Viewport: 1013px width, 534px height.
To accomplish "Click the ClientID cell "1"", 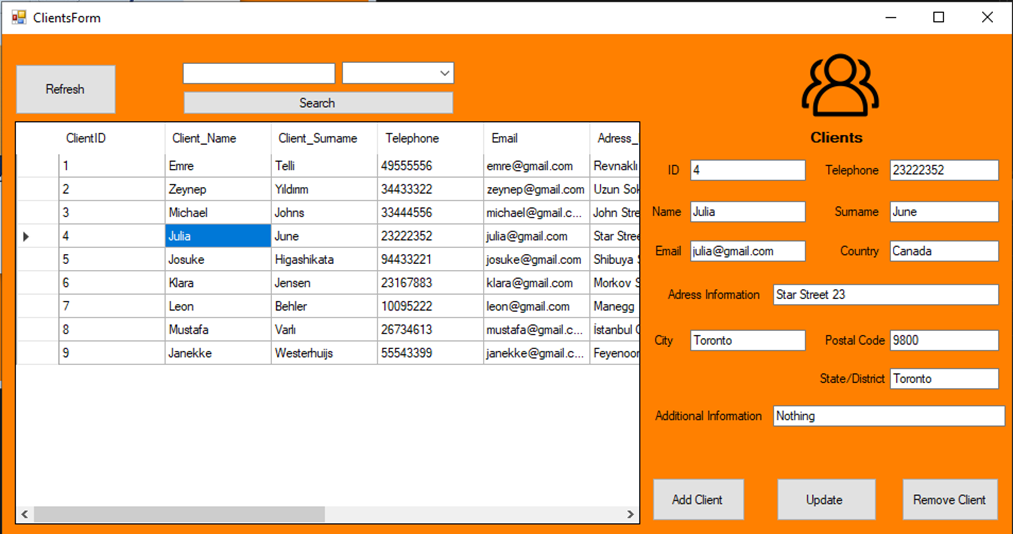I will [112, 166].
